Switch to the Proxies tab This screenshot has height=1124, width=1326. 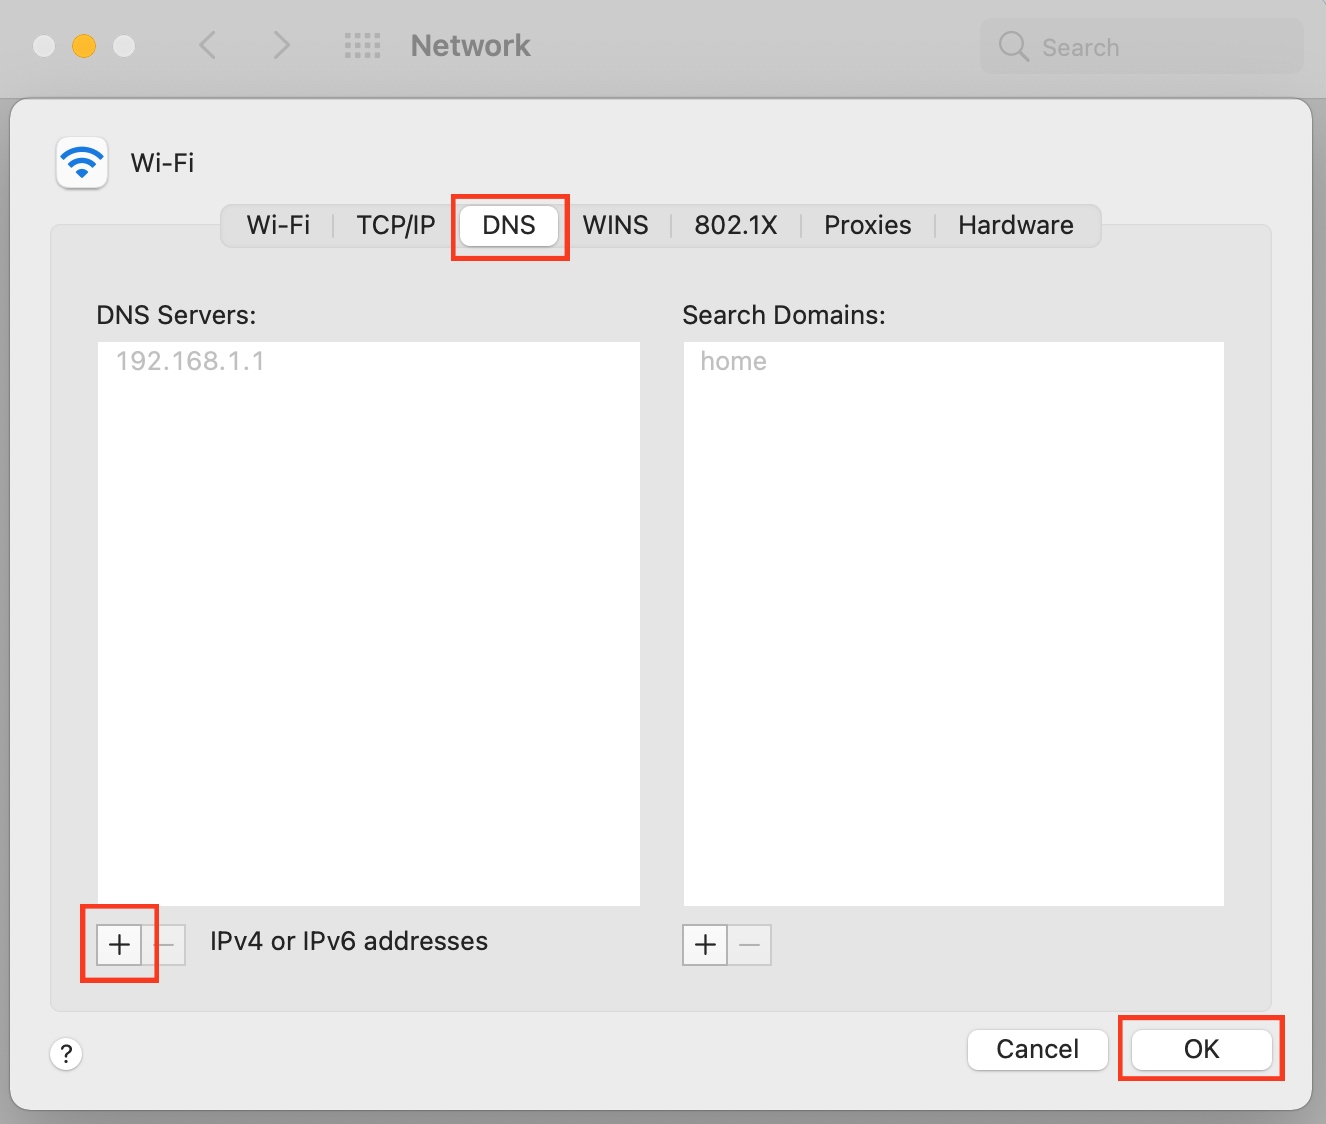868,225
